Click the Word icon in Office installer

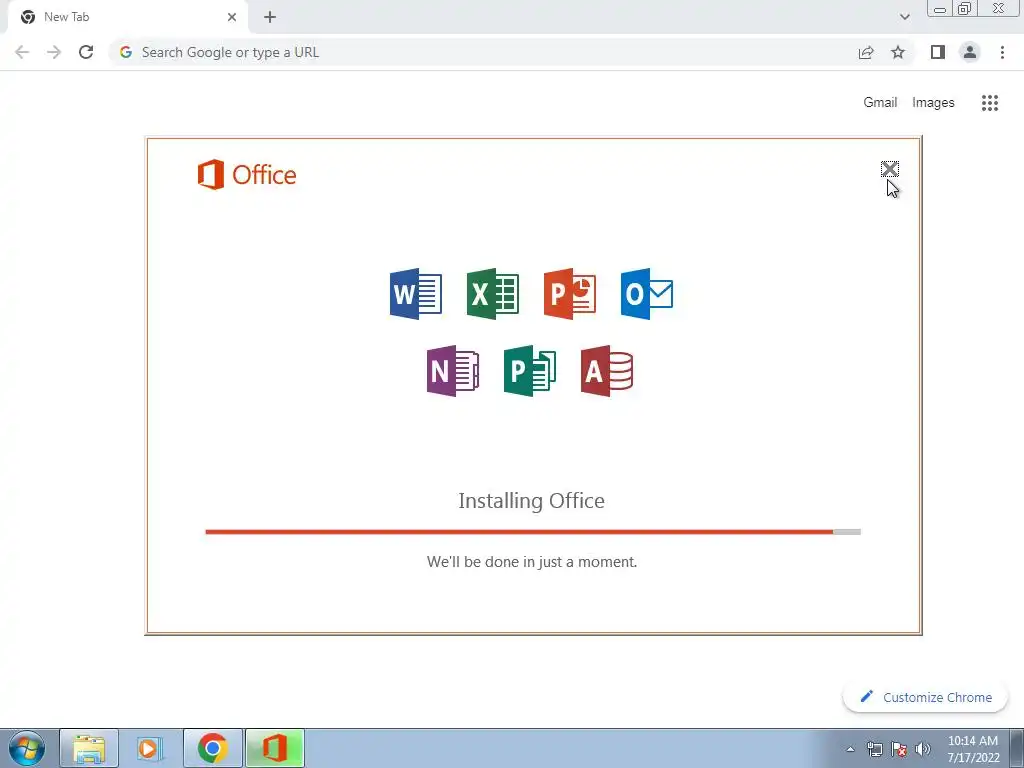coord(416,294)
